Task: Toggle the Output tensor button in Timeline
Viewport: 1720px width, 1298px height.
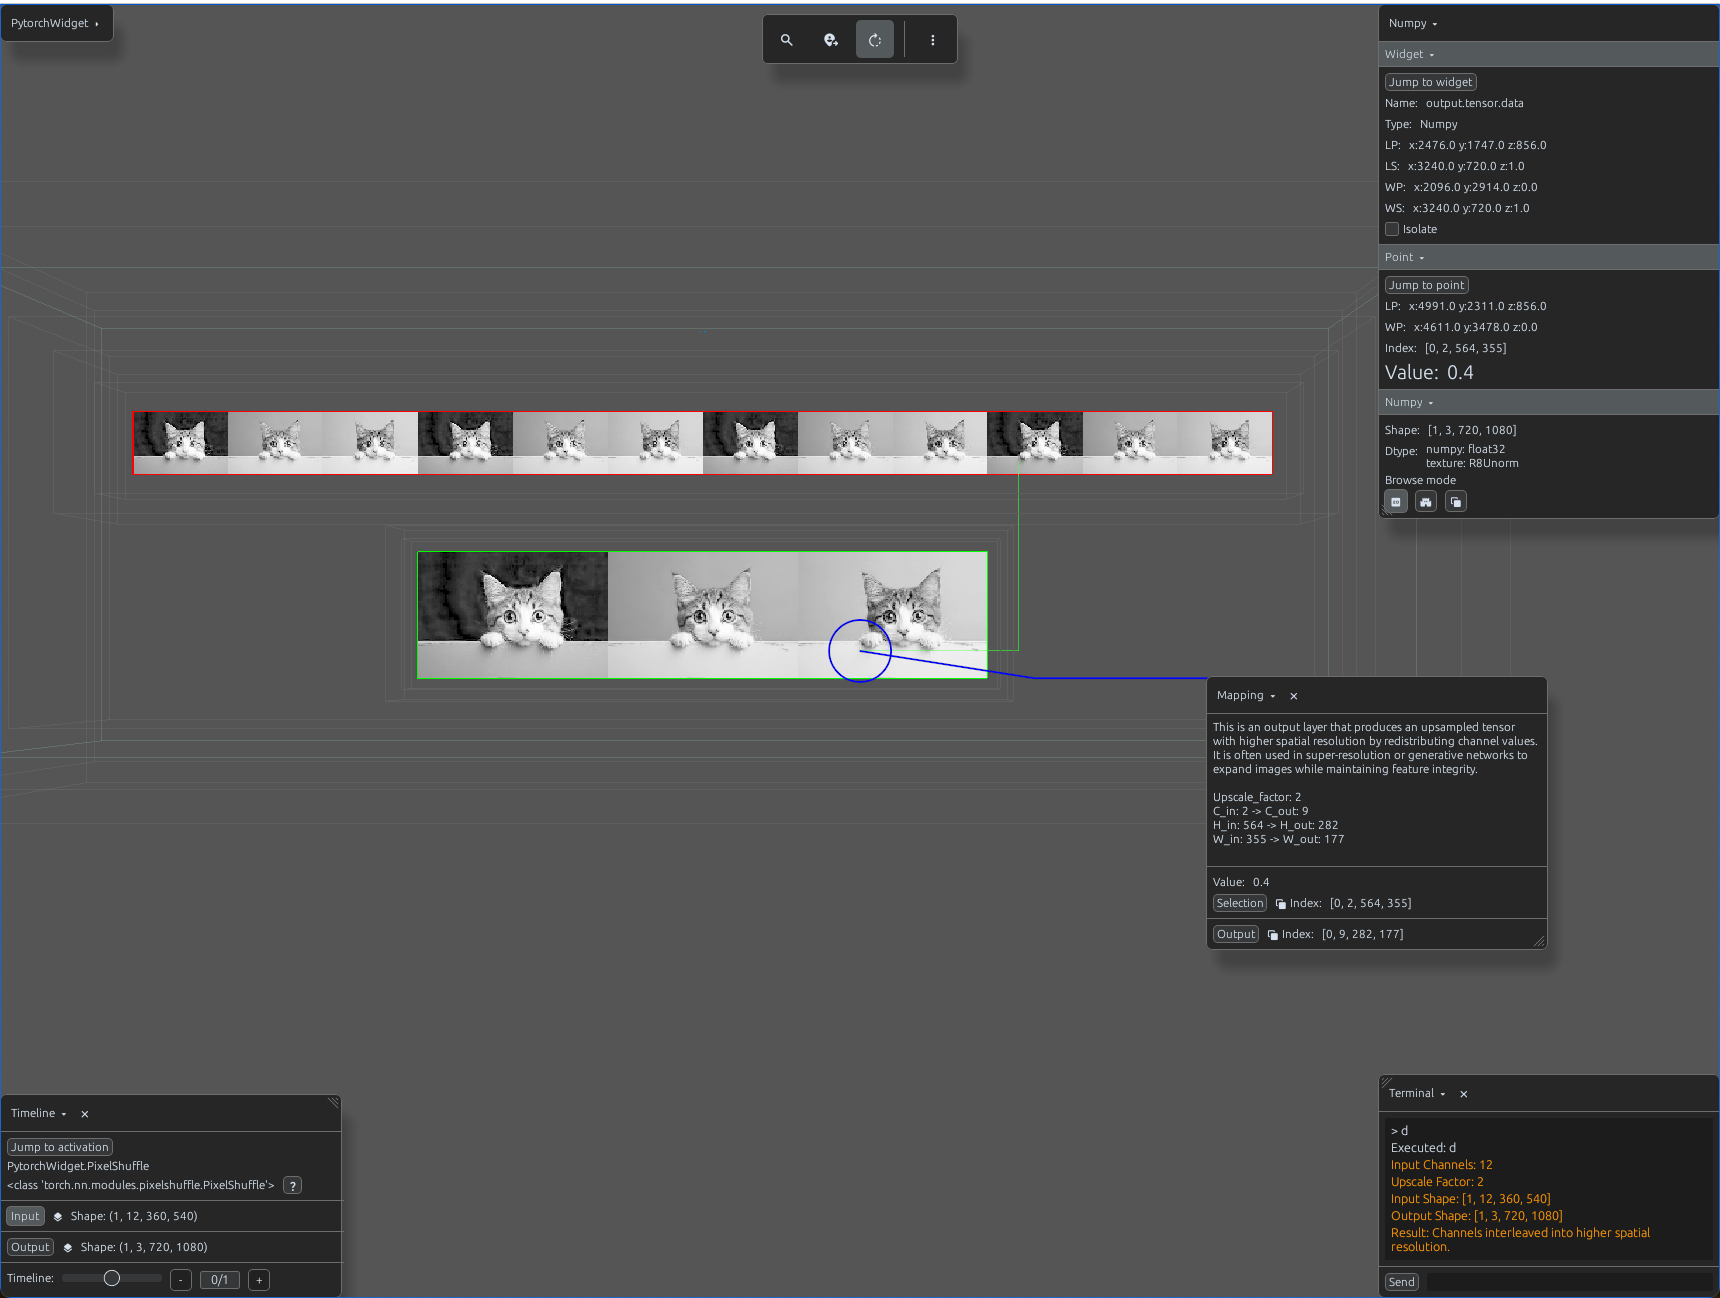Action: (x=30, y=1248)
